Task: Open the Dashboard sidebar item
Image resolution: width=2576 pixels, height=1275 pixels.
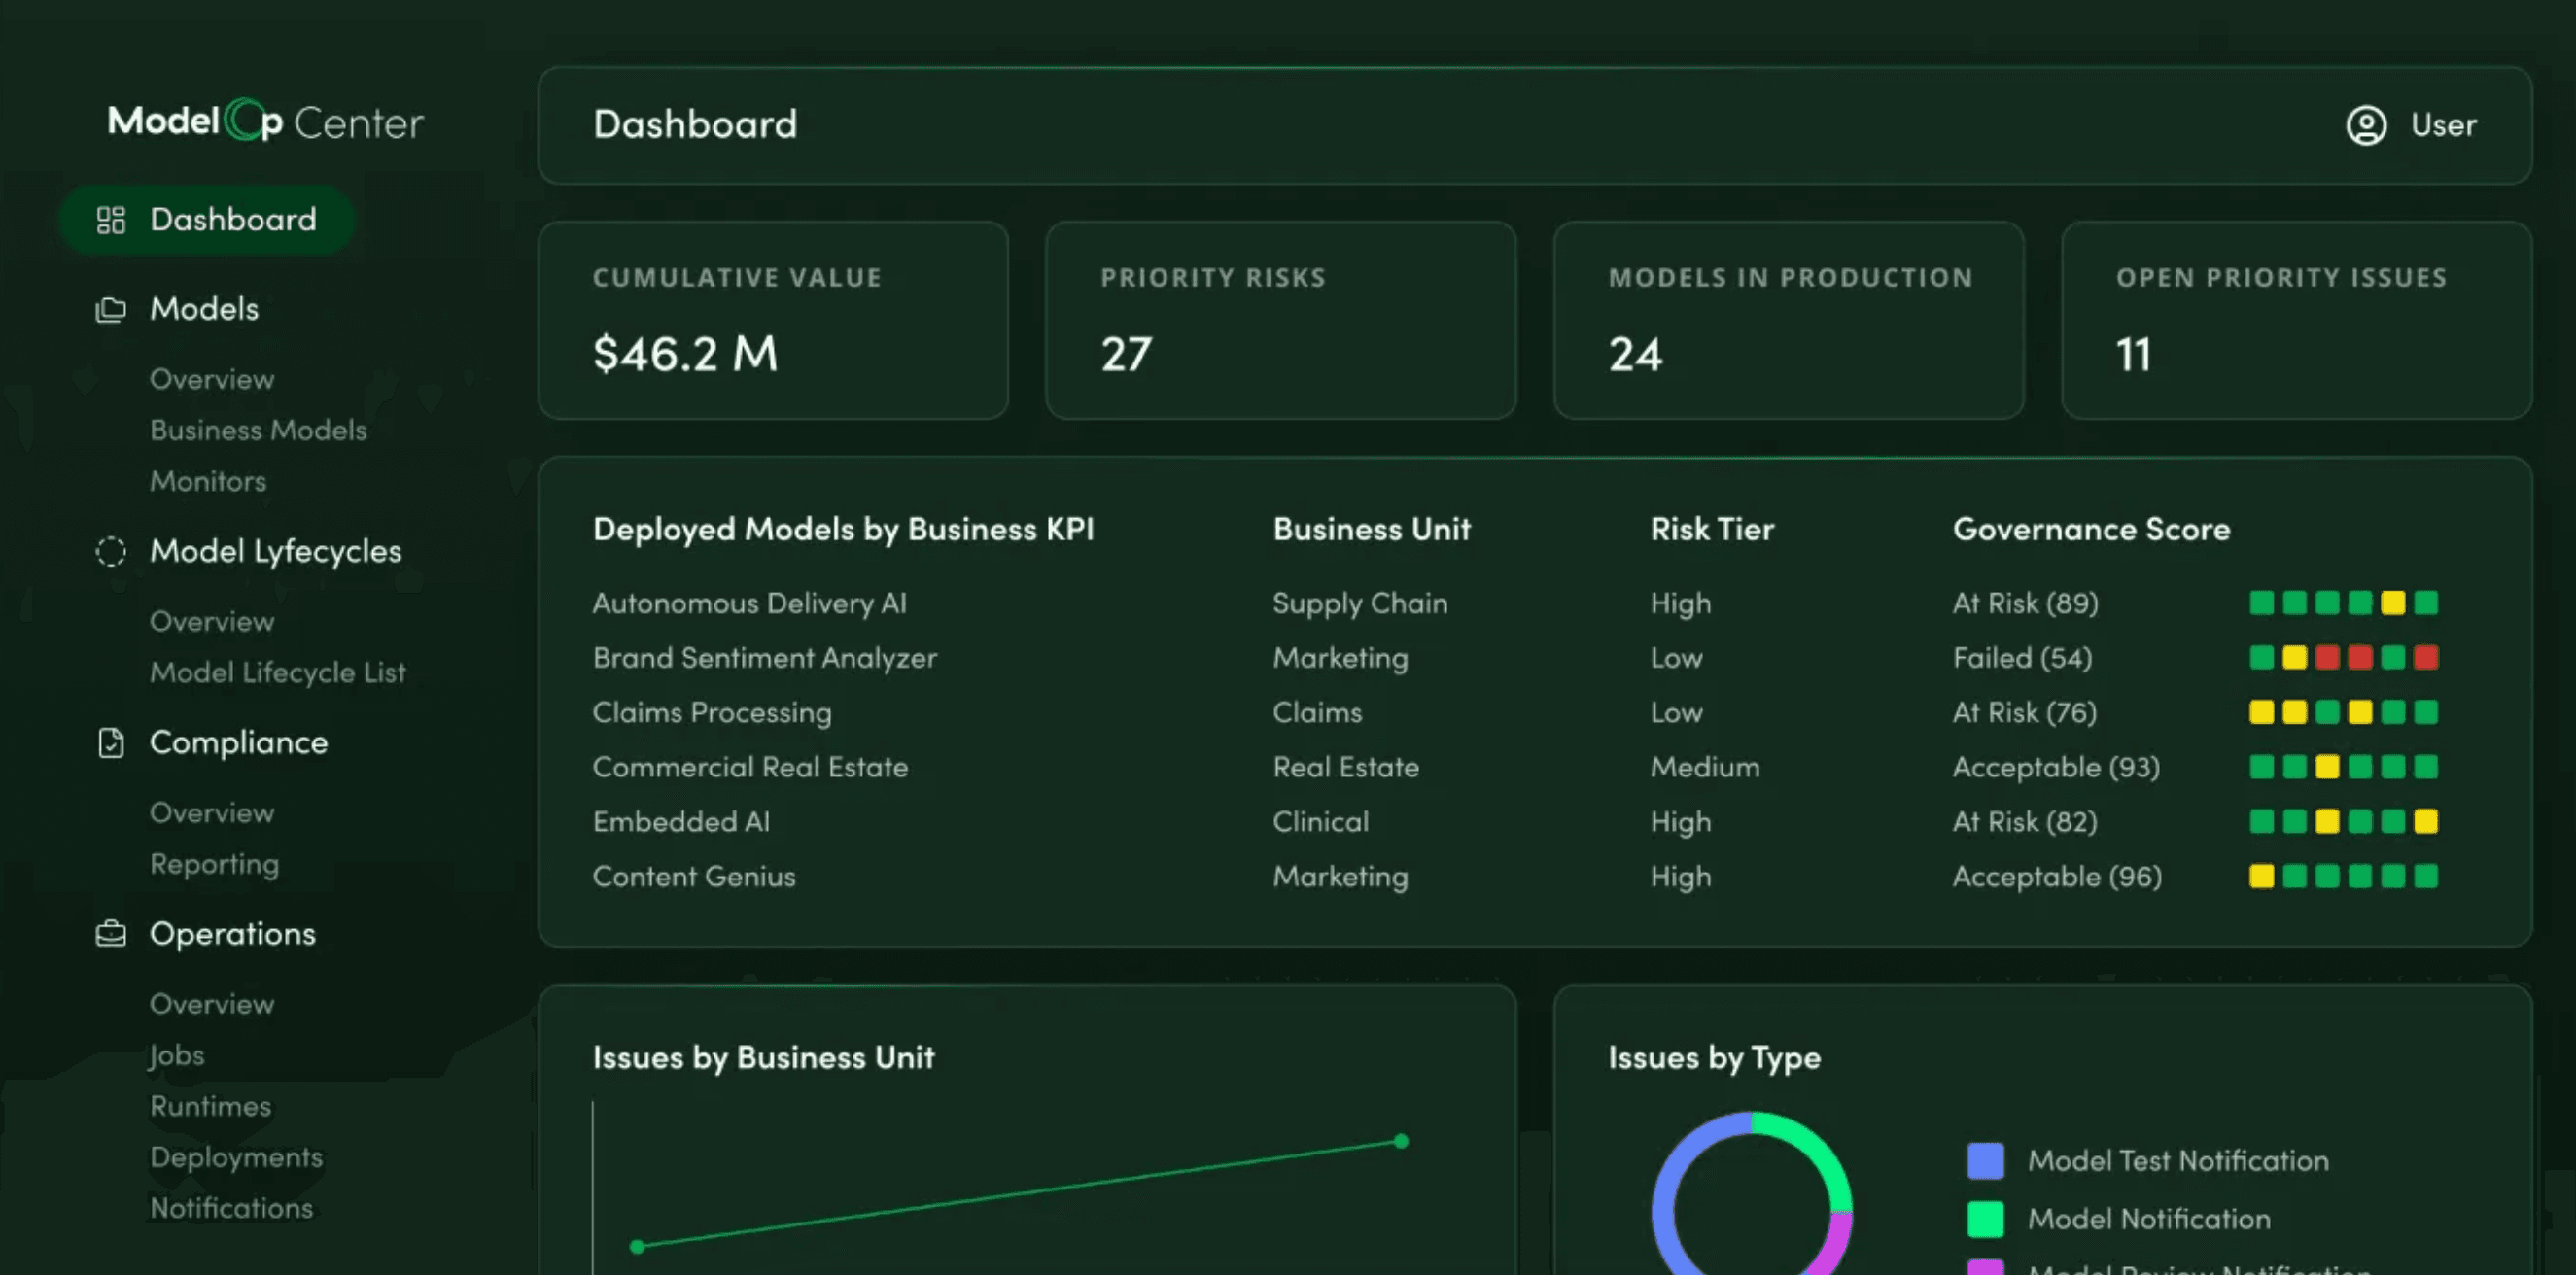Action: tap(207, 220)
